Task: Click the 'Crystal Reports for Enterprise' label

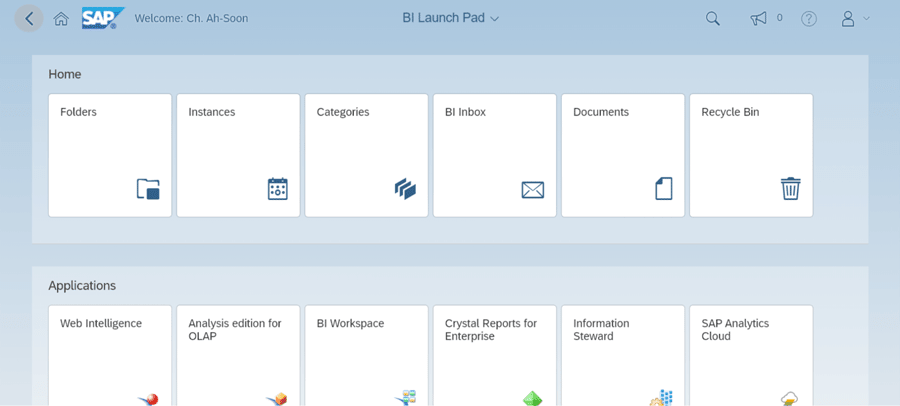Action: click(491, 330)
